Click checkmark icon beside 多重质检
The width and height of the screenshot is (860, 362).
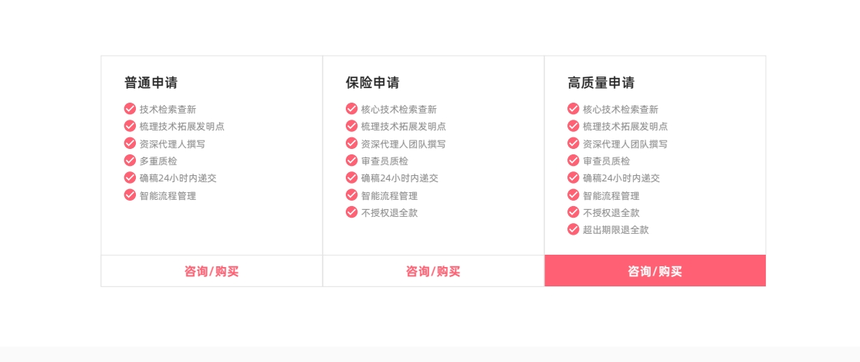point(130,160)
